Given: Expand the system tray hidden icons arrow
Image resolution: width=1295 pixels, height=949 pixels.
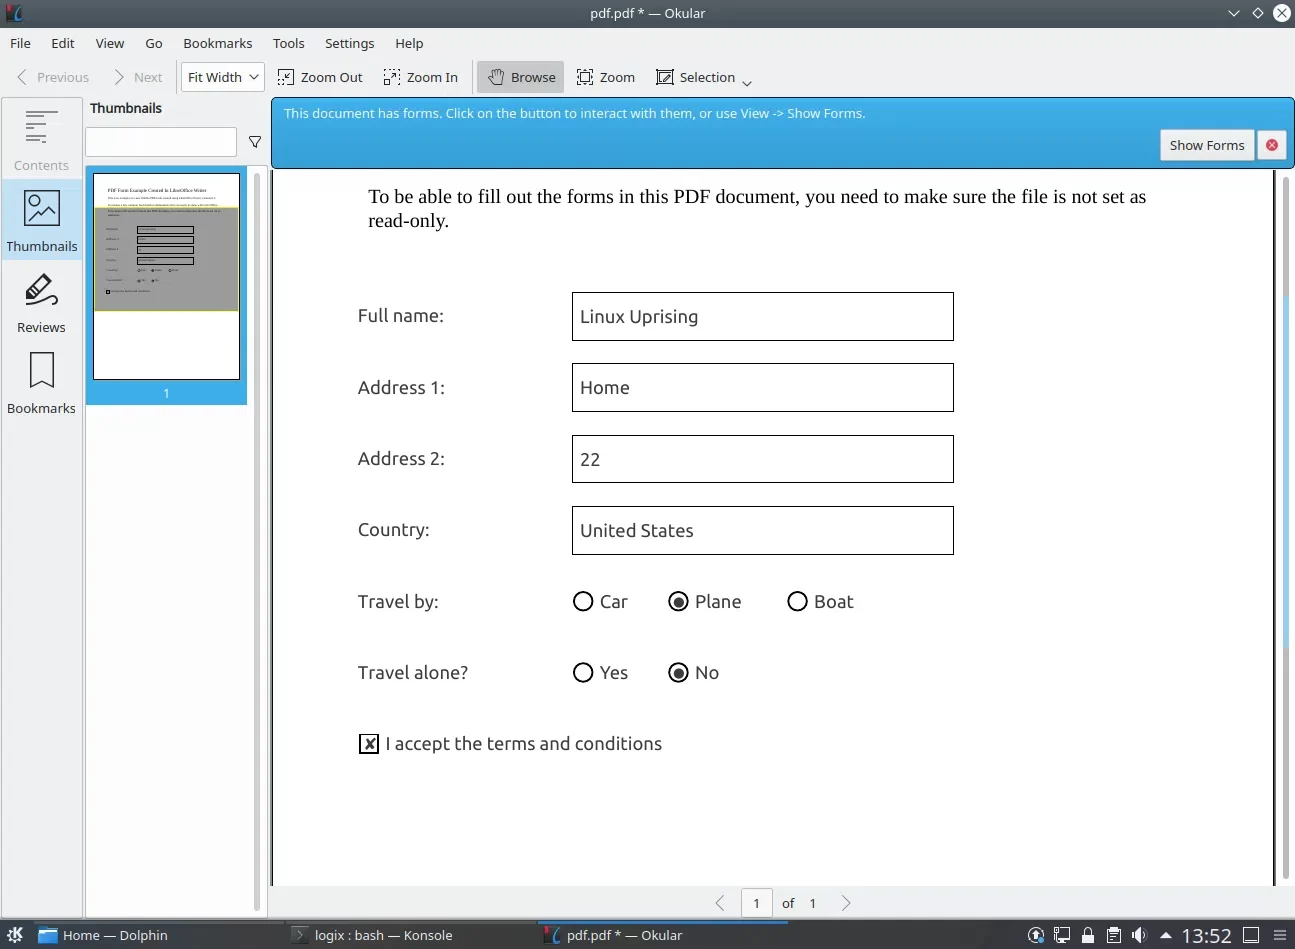Looking at the screenshot, I should [x=1165, y=935].
